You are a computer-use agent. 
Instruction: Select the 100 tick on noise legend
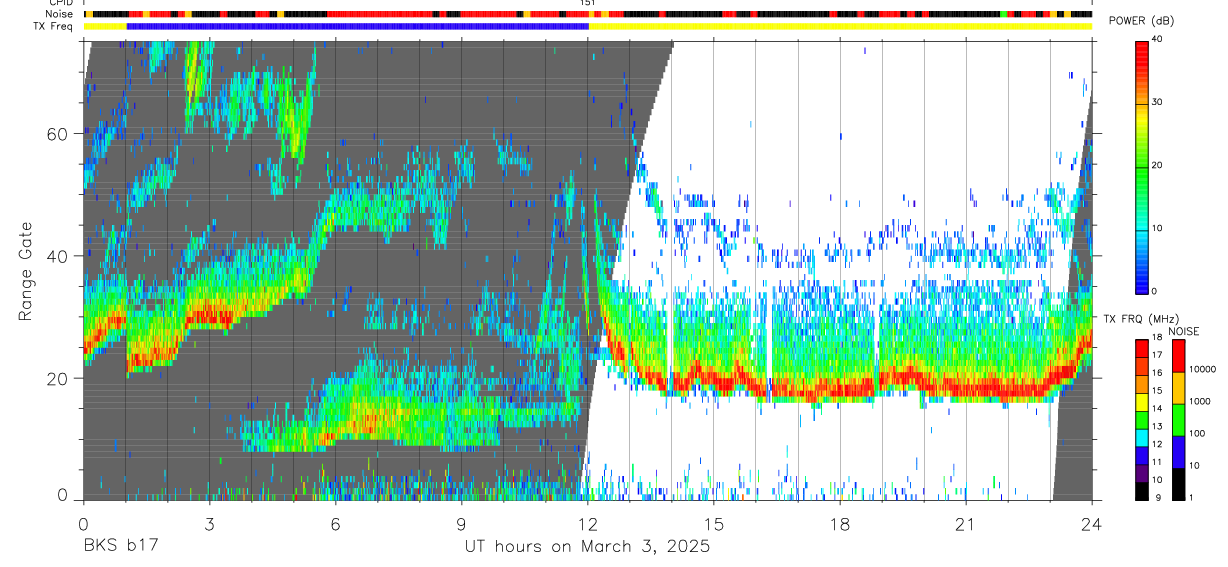point(1197,434)
